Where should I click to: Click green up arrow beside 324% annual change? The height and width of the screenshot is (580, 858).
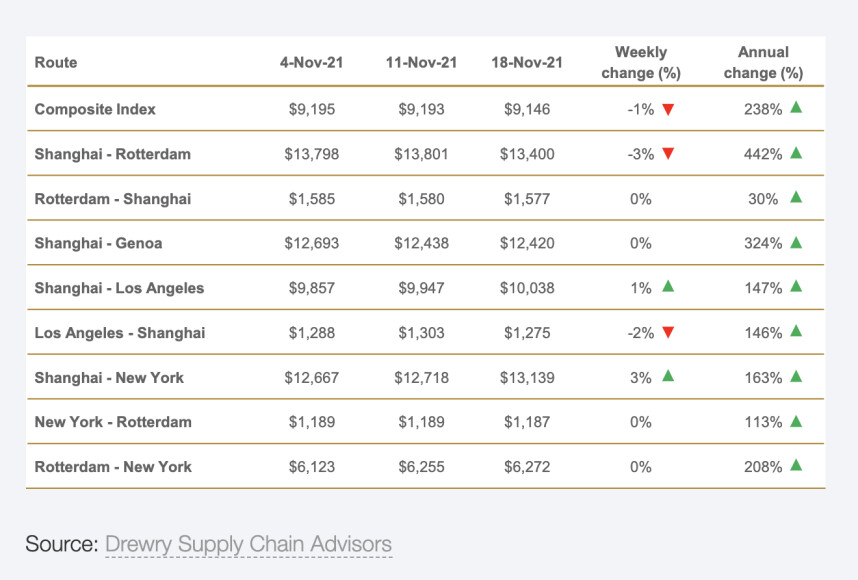tap(796, 242)
